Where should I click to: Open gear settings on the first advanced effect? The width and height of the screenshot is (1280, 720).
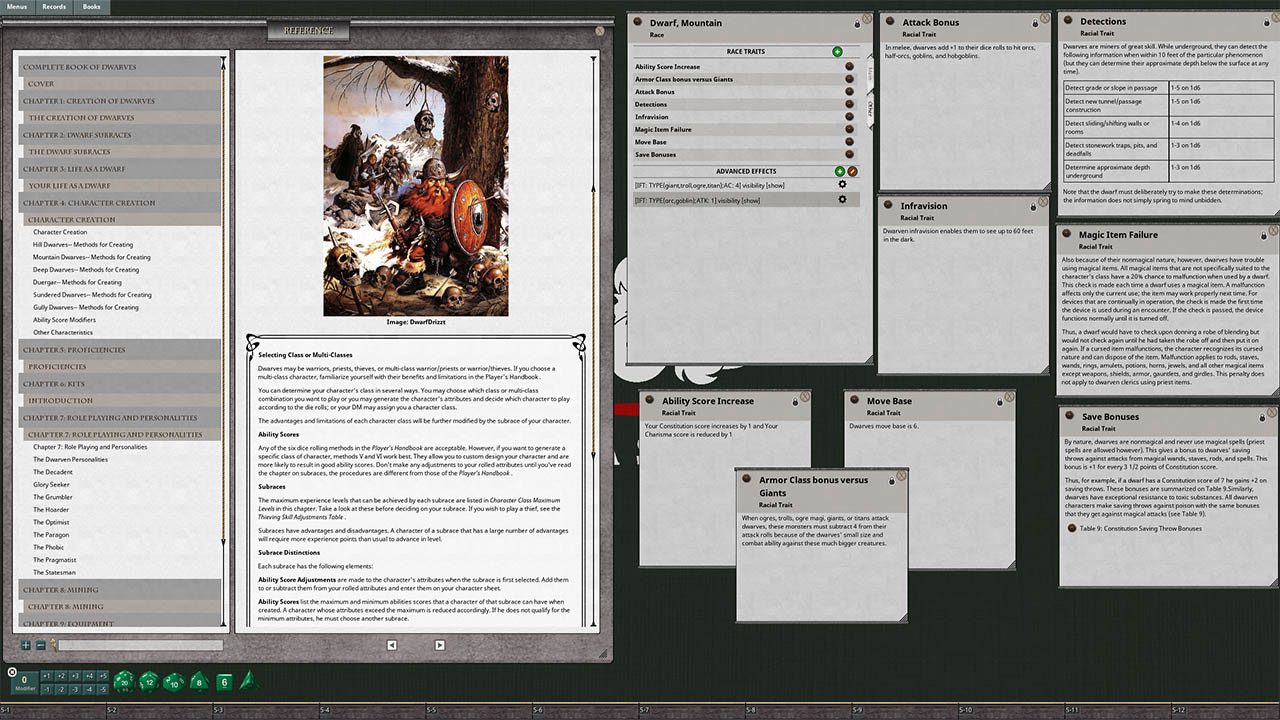point(842,185)
